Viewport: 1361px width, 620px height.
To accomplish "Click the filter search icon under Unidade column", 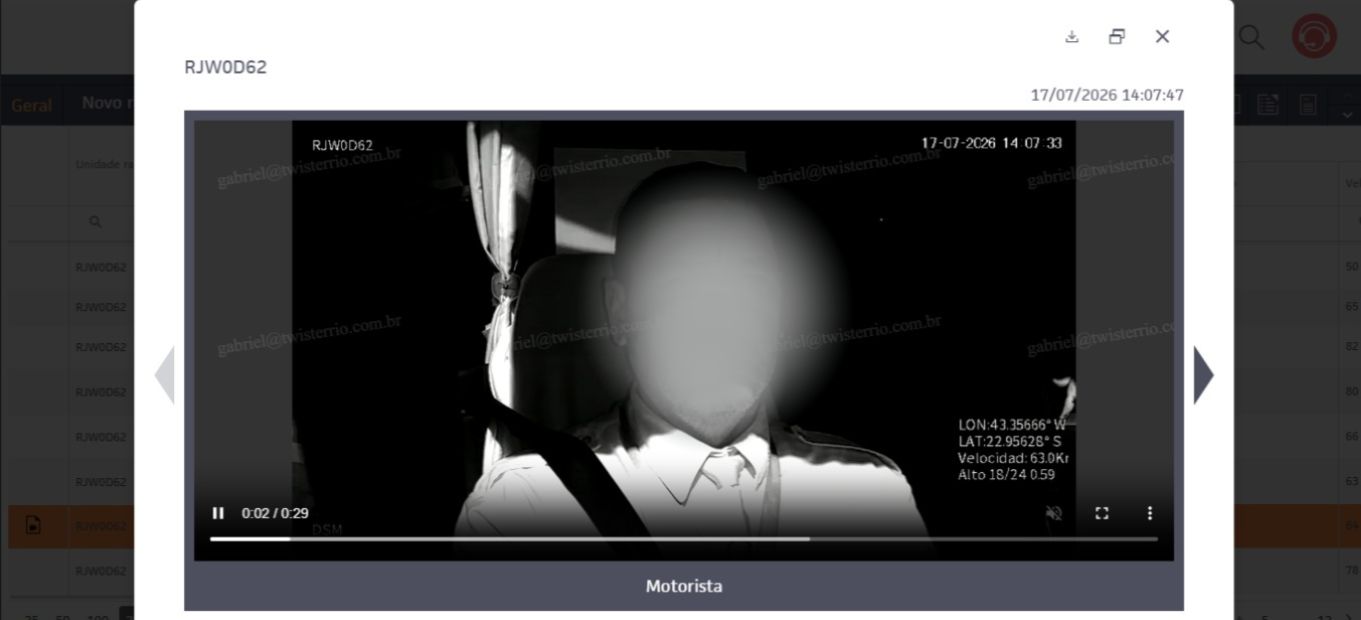I will pyautogui.click(x=95, y=222).
